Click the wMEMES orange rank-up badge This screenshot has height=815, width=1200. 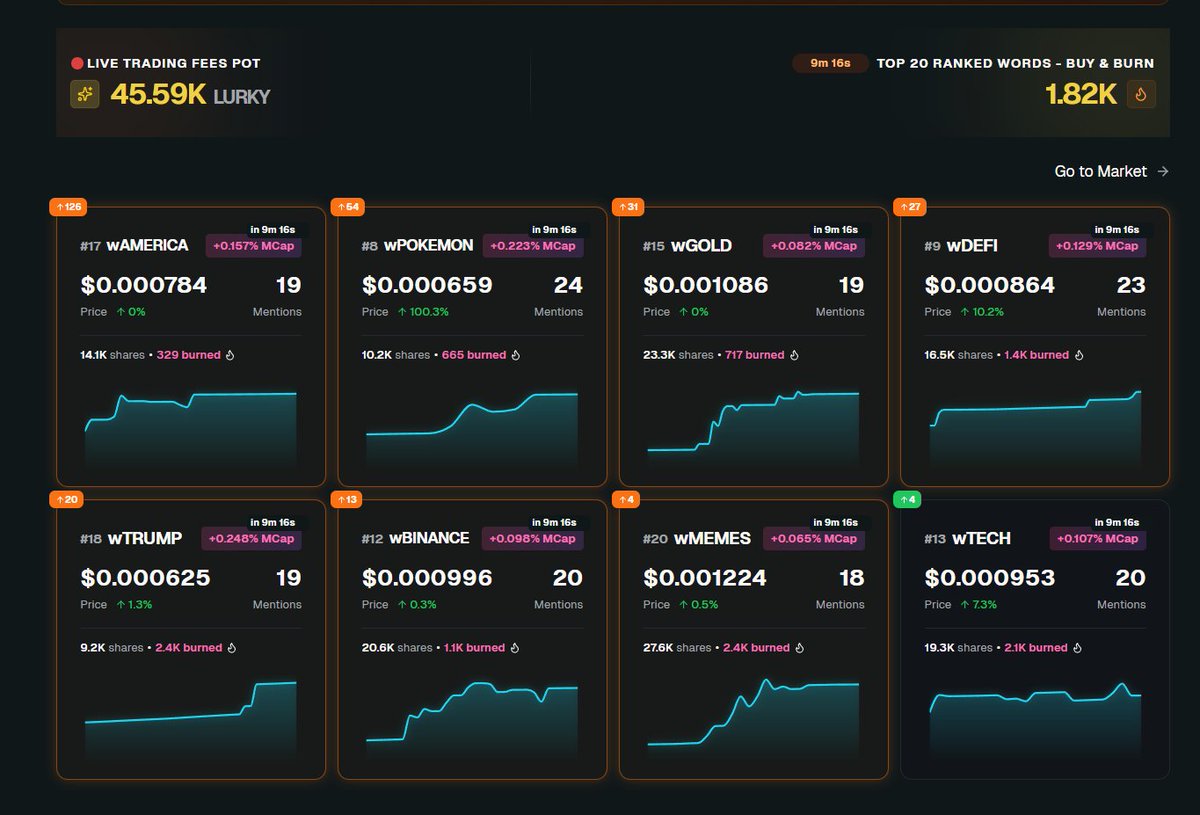click(x=625, y=499)
